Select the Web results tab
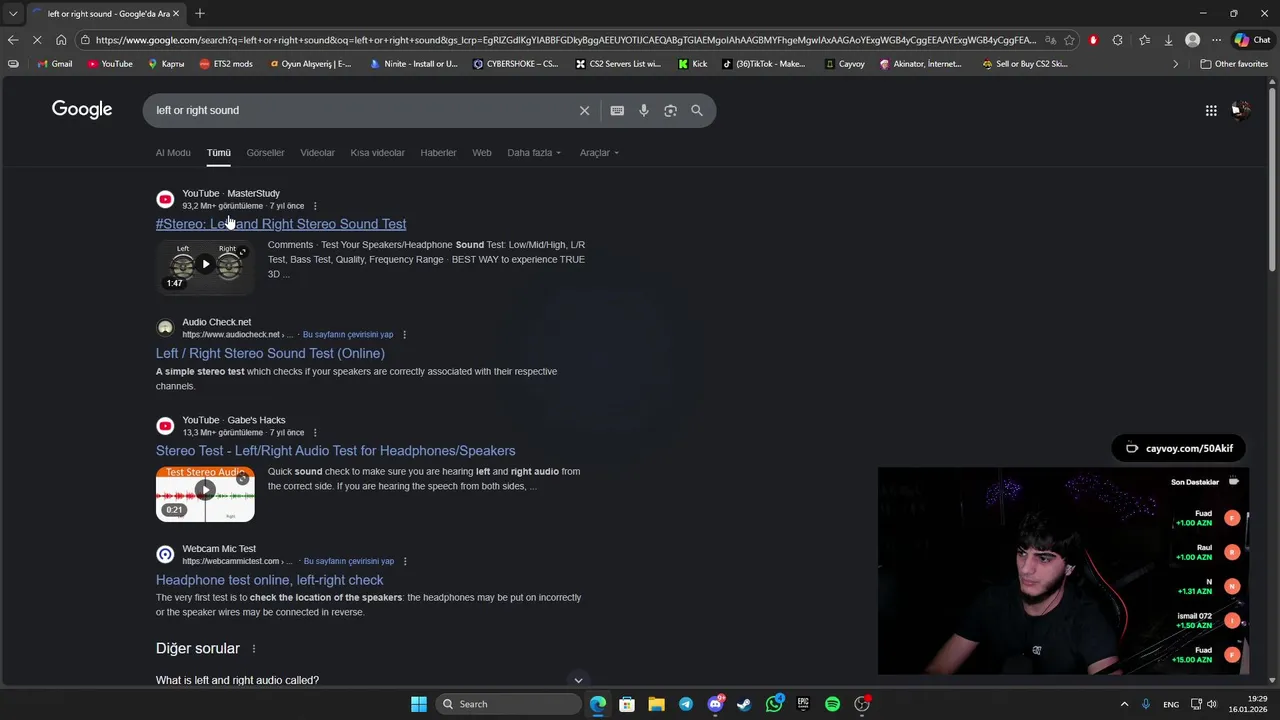This screenshot has height=720, width=1280. [x=482, y=153]
